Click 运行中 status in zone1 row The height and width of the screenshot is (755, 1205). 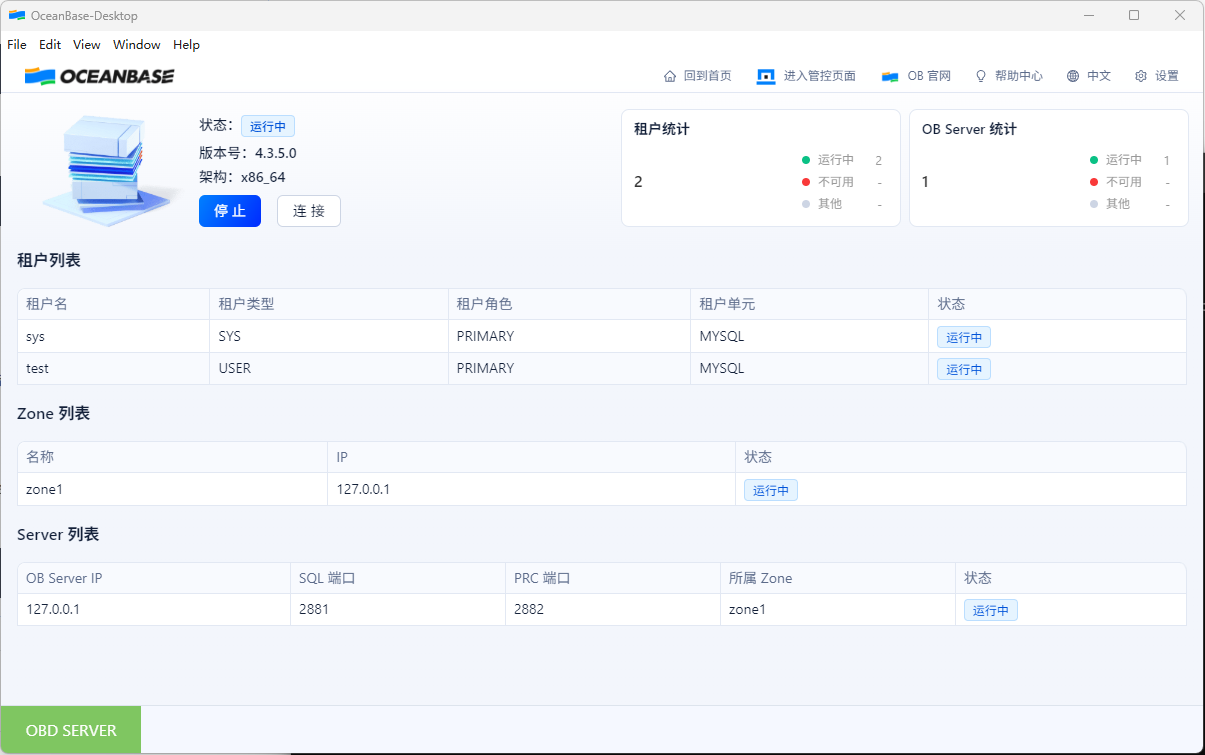[771, 490]
